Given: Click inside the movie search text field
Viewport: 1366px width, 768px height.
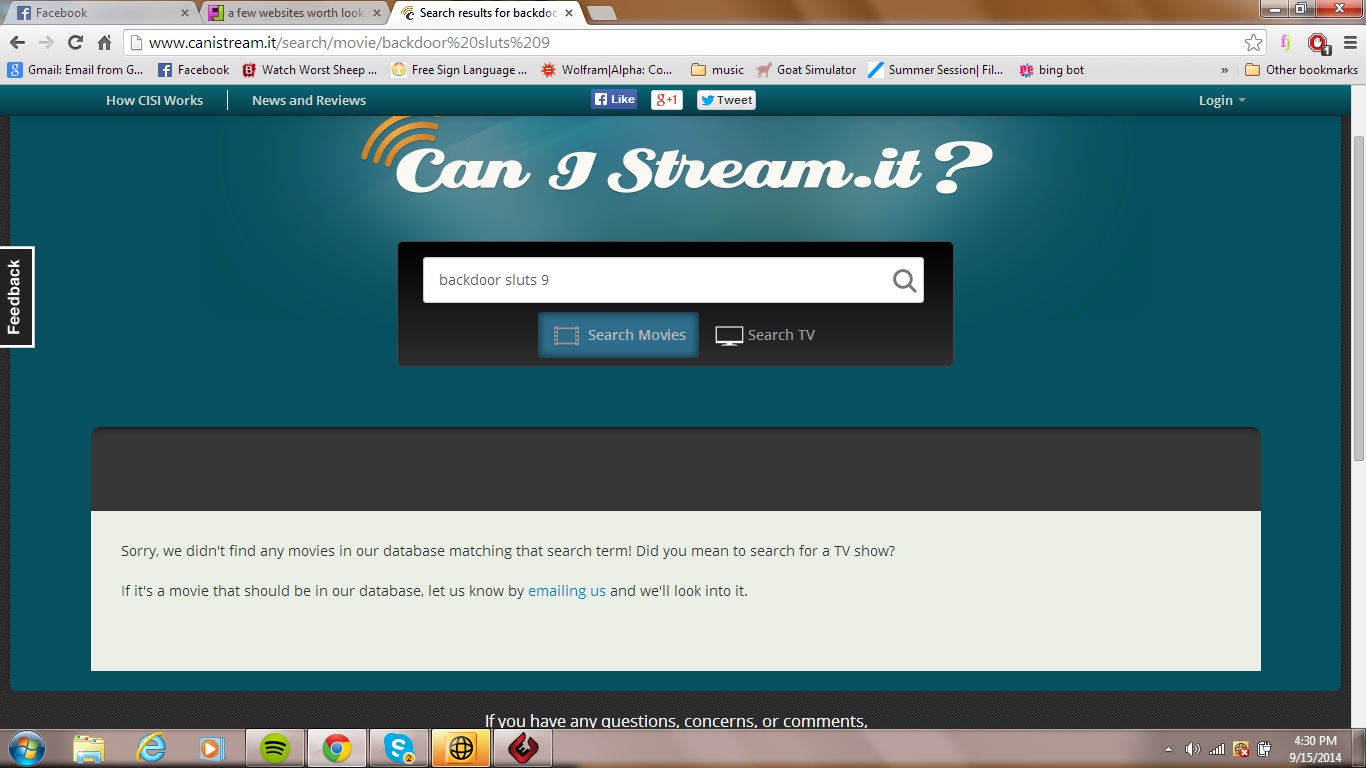Looking at the screenshot, I should (655, 281).
